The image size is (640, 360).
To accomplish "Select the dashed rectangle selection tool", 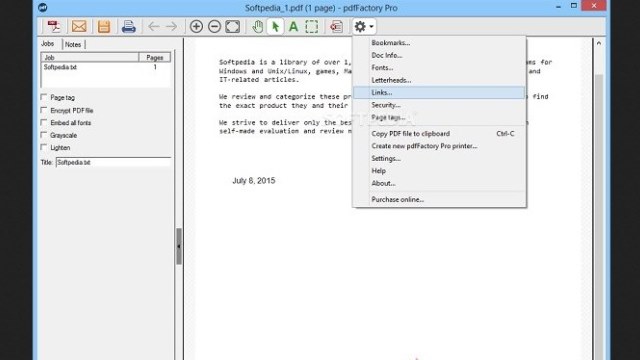I will [x=311, y=27].
